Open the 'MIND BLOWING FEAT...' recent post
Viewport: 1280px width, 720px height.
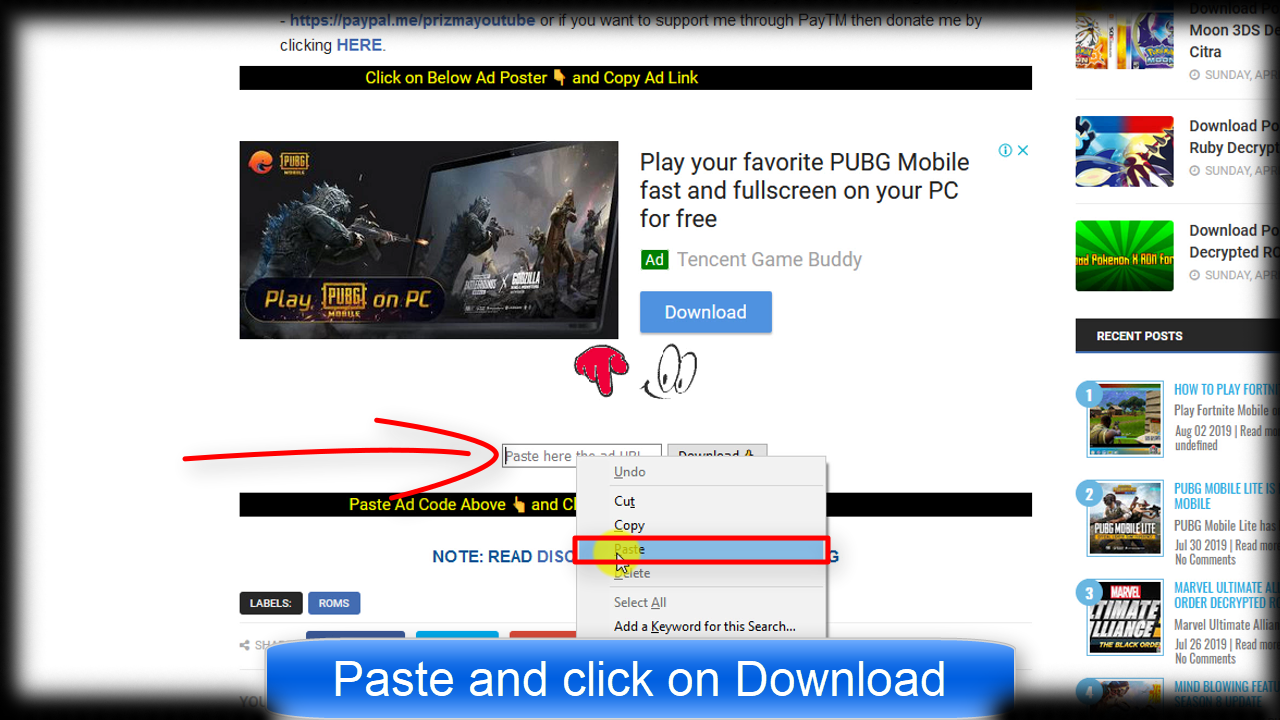pyautogui.click(x=1226, y=693)
